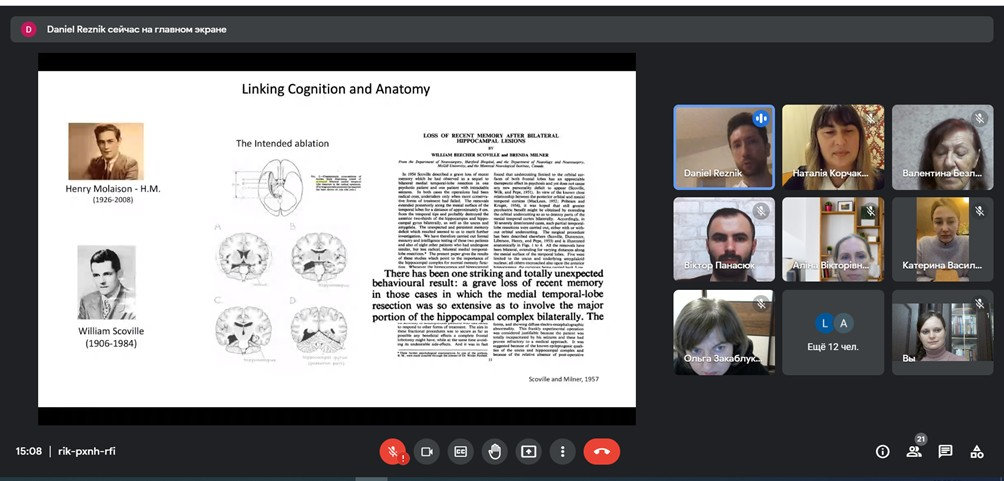The height and width of the screenshot is (481, 1004).
Task: Leave the call with the red hang-up button
Action: coord(601,452)
